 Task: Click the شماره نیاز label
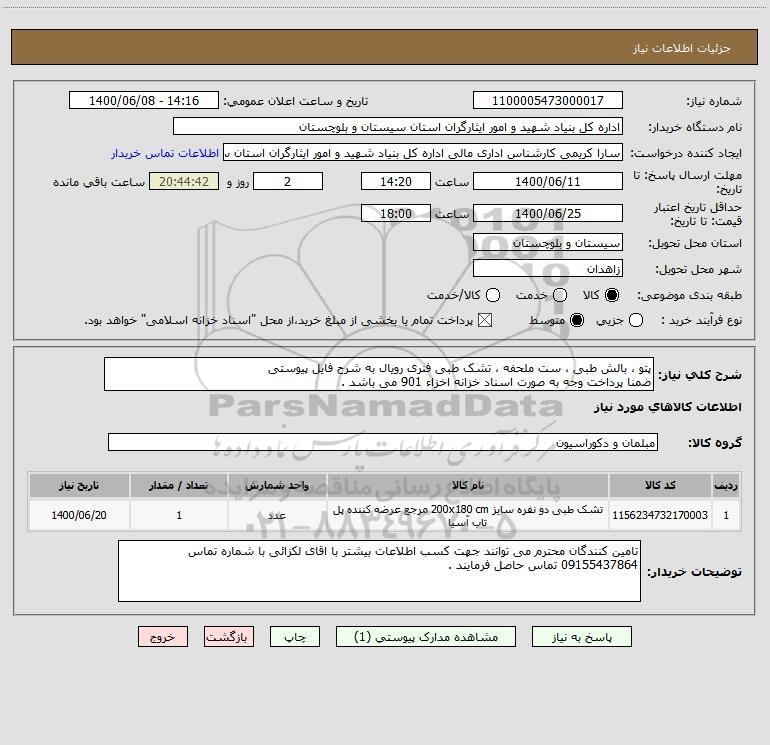coord(714,102)
